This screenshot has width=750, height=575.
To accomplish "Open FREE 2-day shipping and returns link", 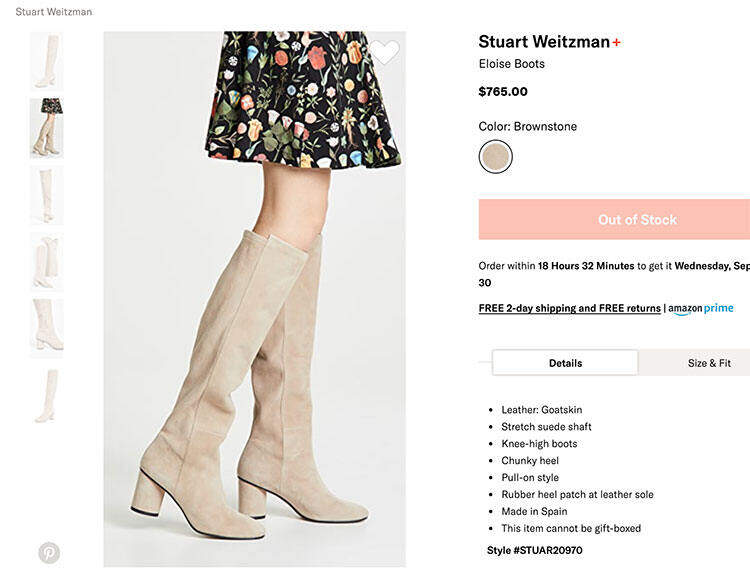I will (x=569, y=309).
